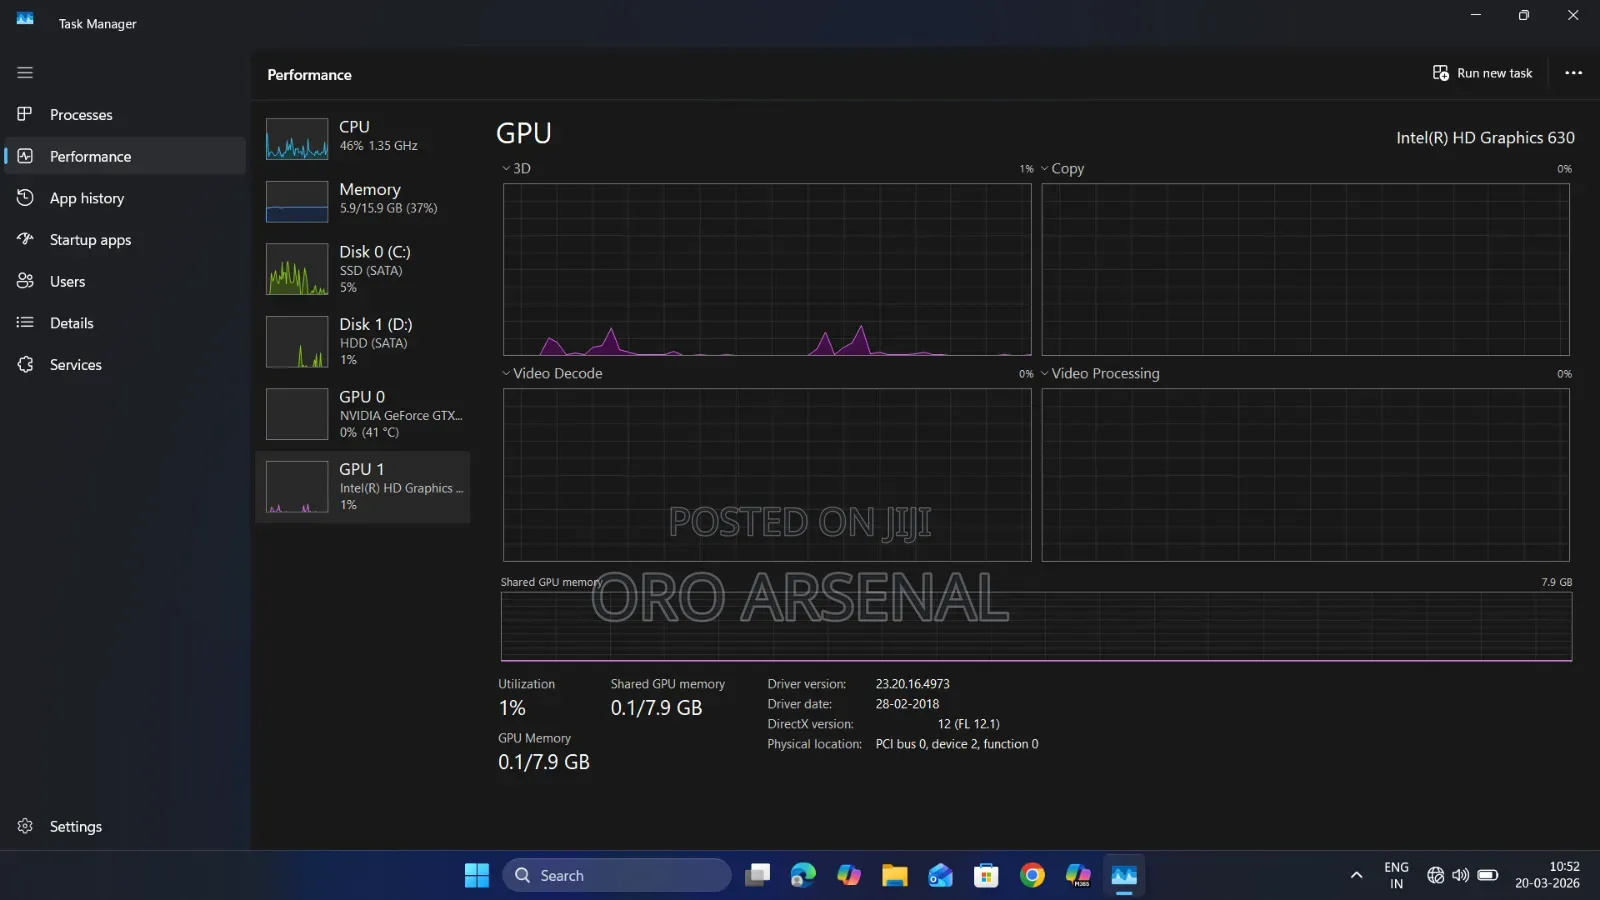Screen dimensions: 1600x900
Task: Click the DirectX value 12 (FL 12.1)
Action: coord(968,724)
